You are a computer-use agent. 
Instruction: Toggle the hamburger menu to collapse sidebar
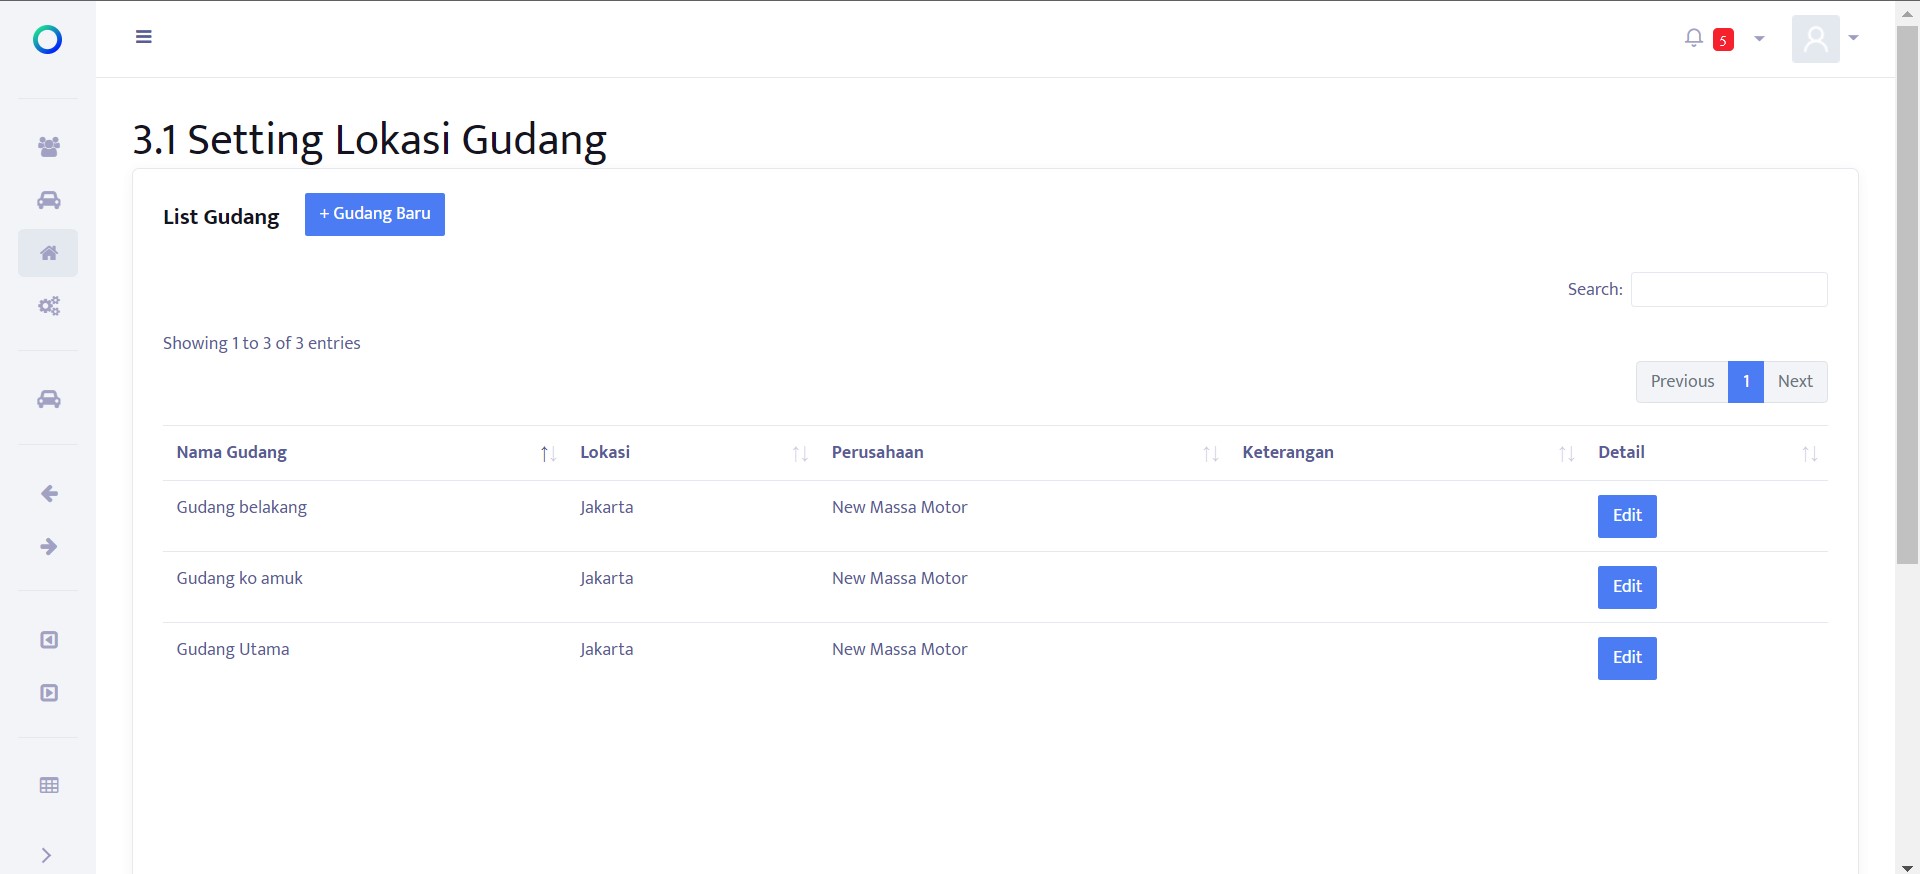[144, 37]
